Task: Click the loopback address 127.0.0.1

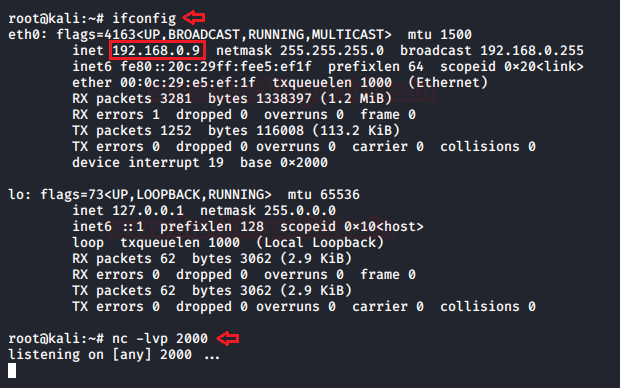Action: 148,211
